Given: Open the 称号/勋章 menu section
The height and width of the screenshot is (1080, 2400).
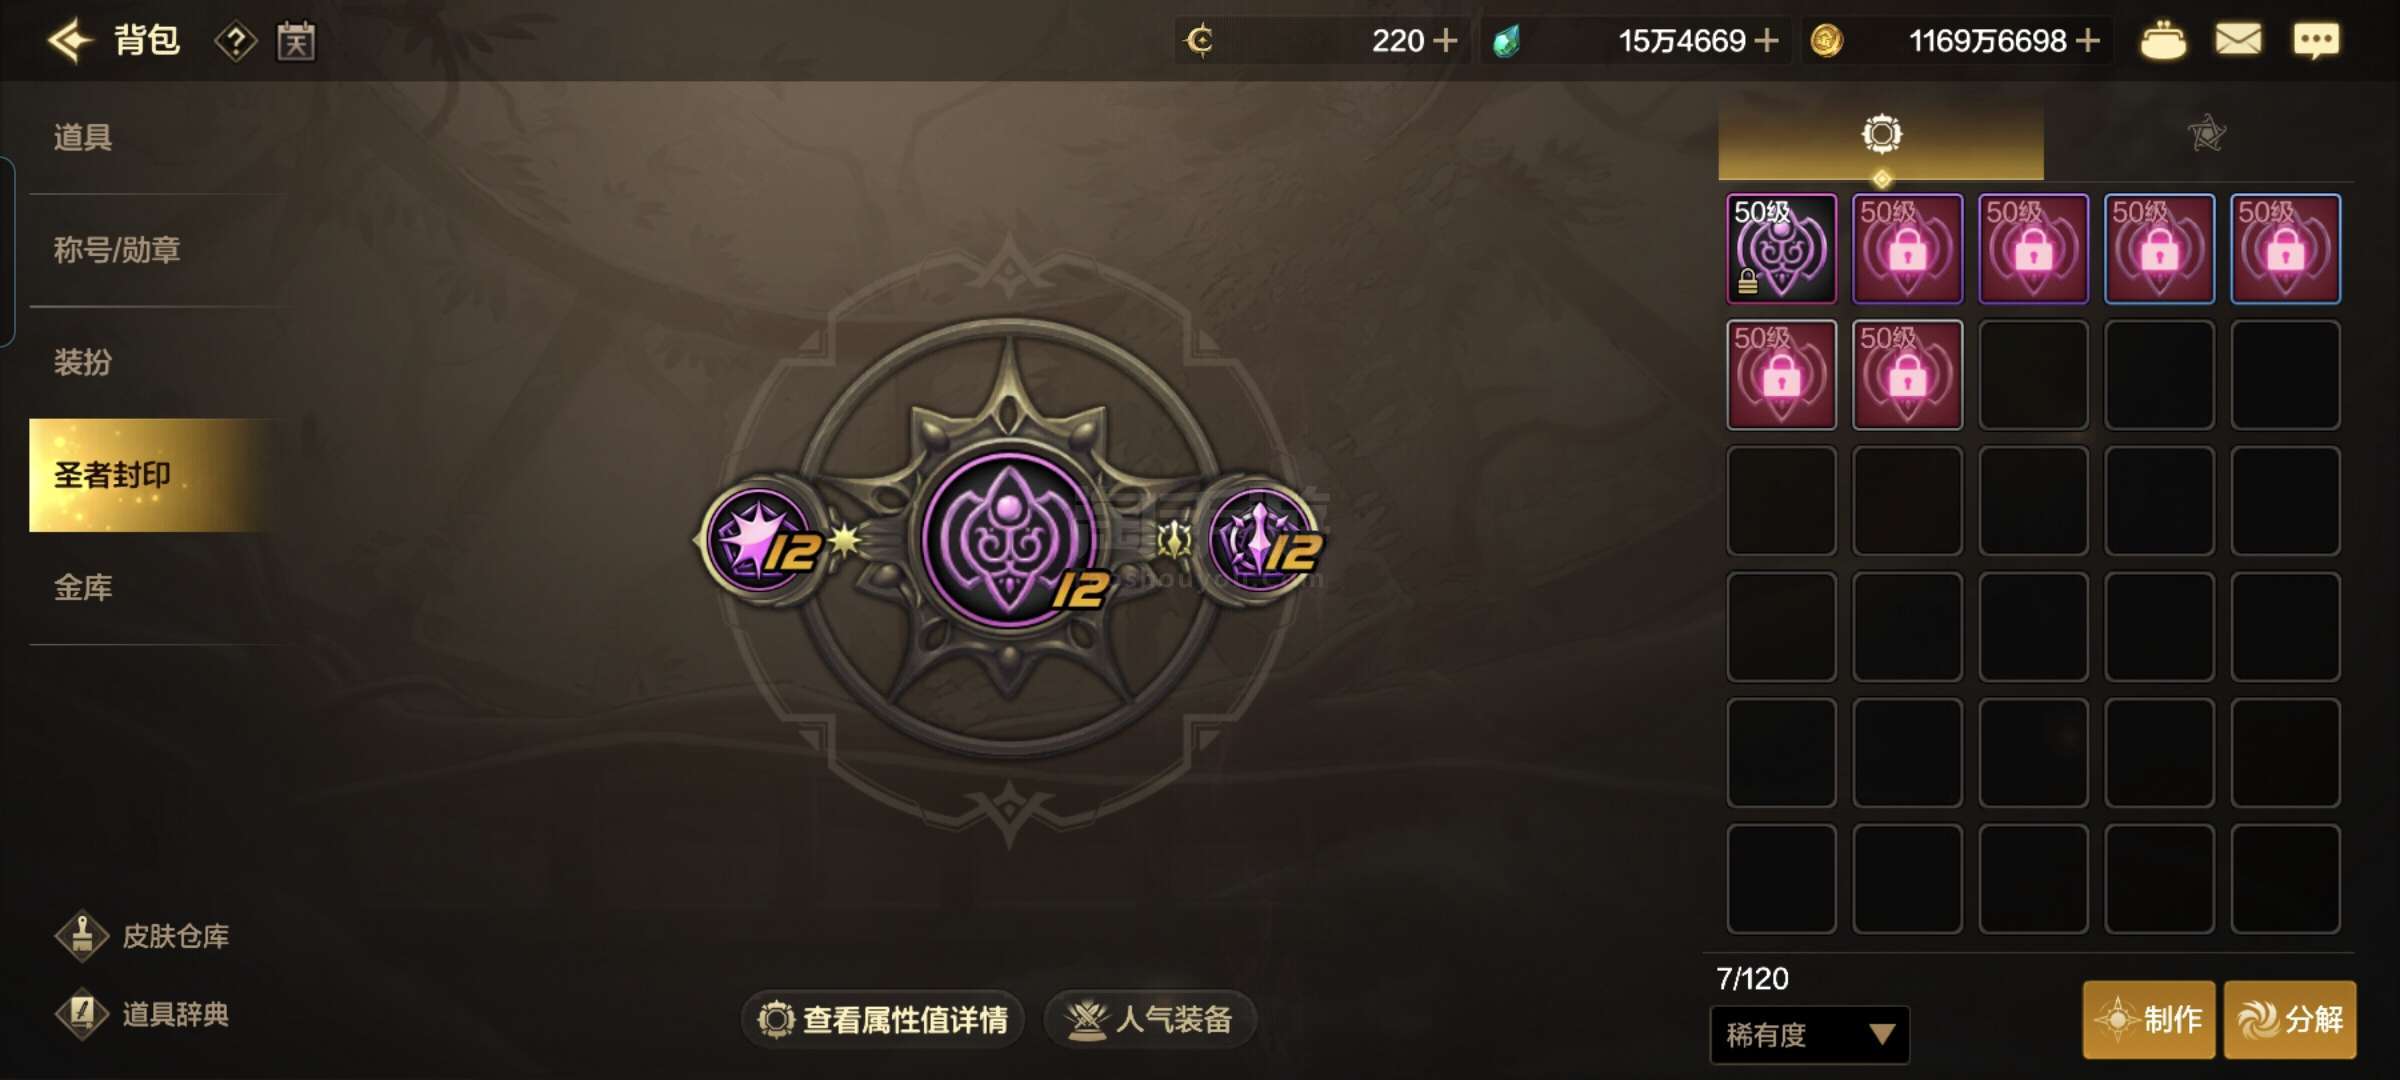Looking at the screenshot, I should tap(117, 250).
